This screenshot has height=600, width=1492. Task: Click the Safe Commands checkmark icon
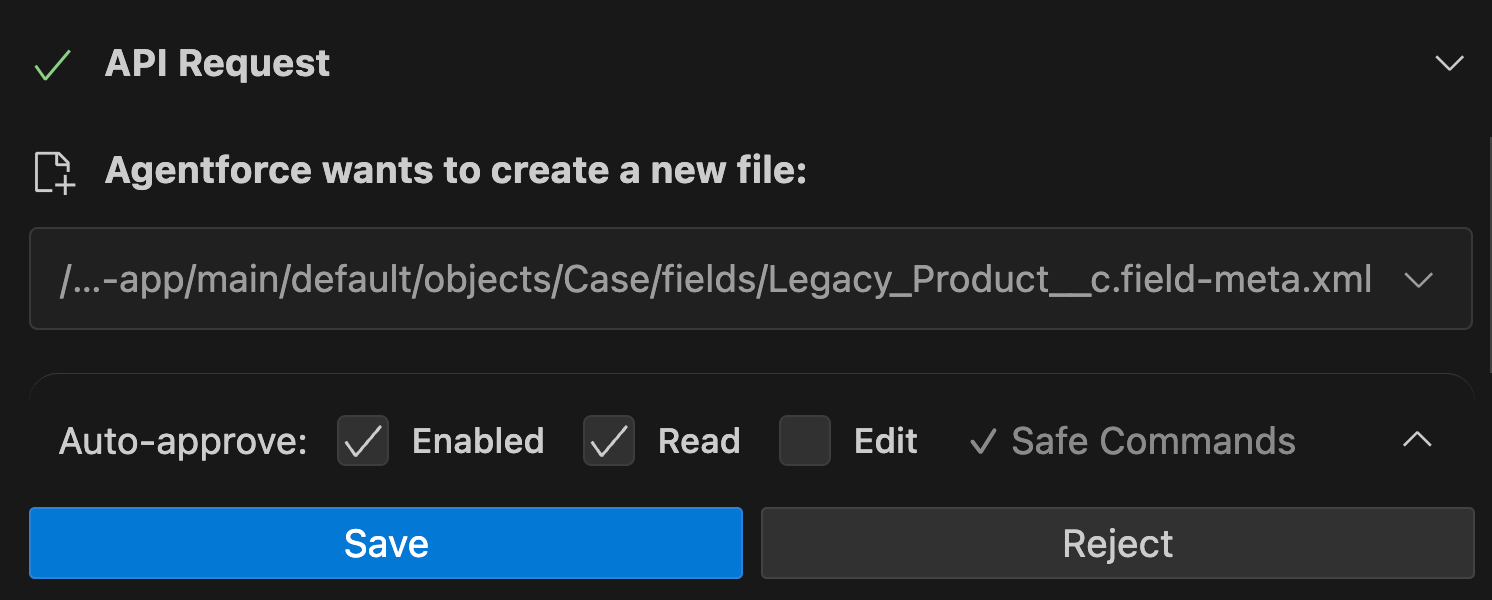pyautogui.click(x=983, y=441)
